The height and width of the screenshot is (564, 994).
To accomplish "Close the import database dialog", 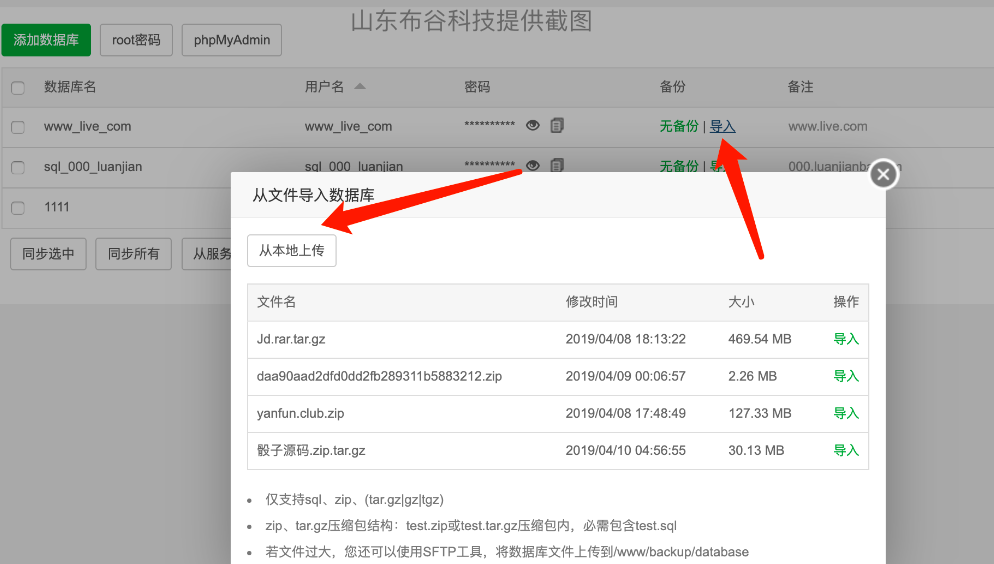I will coord(882,175).
